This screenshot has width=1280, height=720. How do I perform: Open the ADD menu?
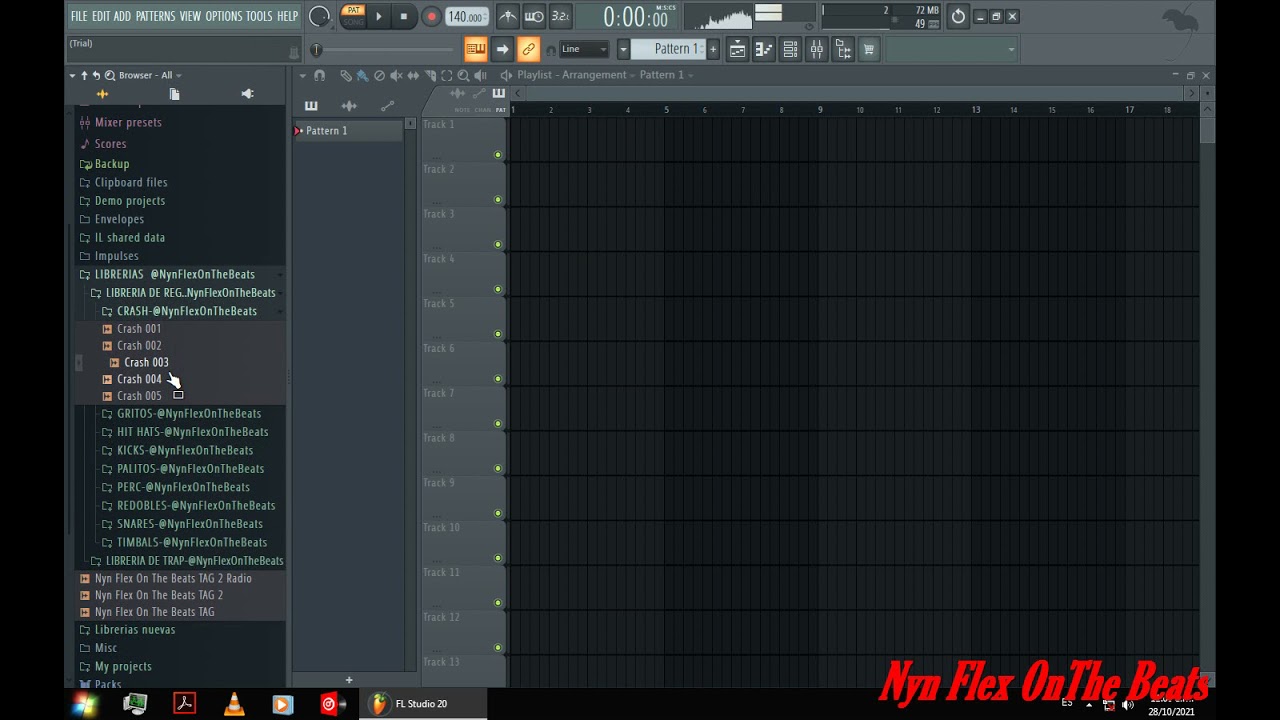click(122, 17)
